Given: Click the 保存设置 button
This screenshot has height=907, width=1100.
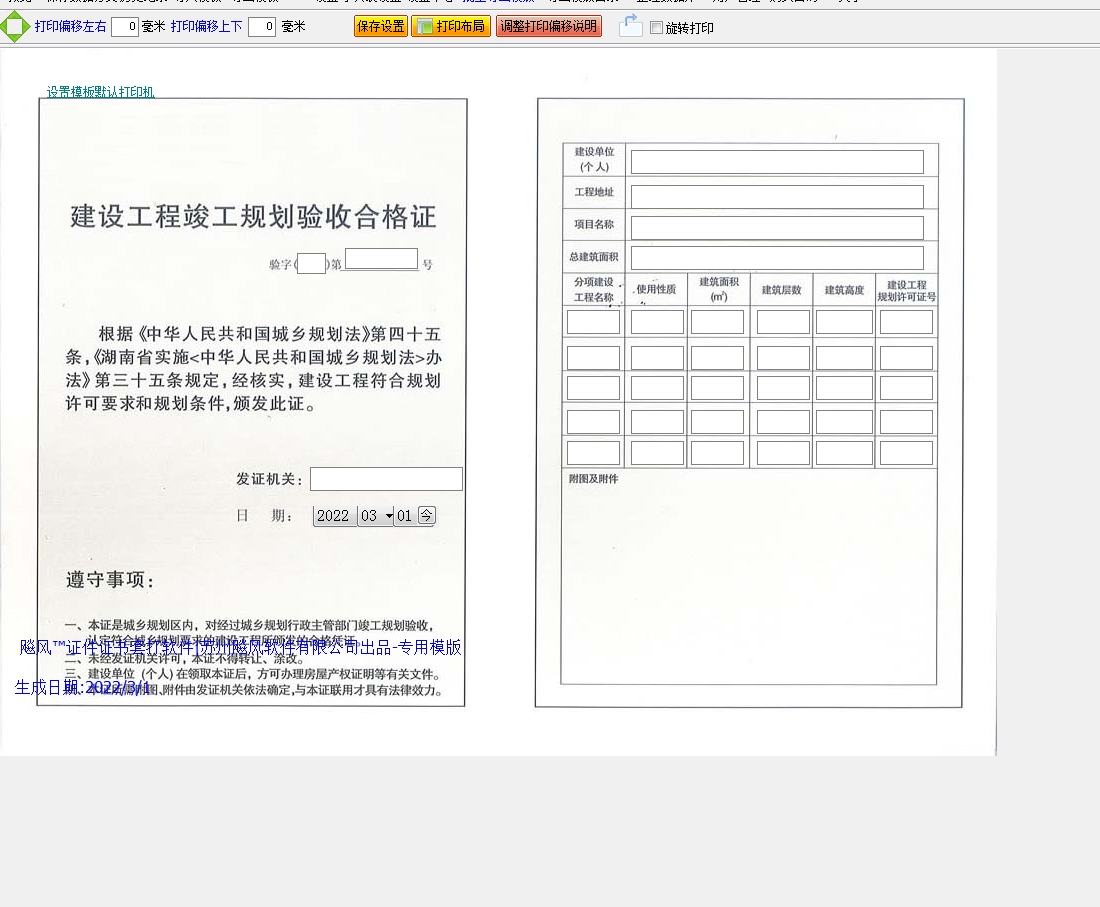Looking at the screenshot, I should tap(381, 27).
